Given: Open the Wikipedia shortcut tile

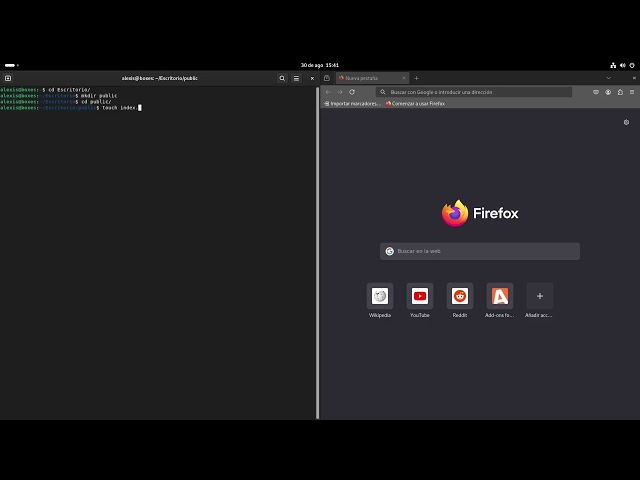Looking at the screenshot, I should pyautogui.click(x=380, y=301).
